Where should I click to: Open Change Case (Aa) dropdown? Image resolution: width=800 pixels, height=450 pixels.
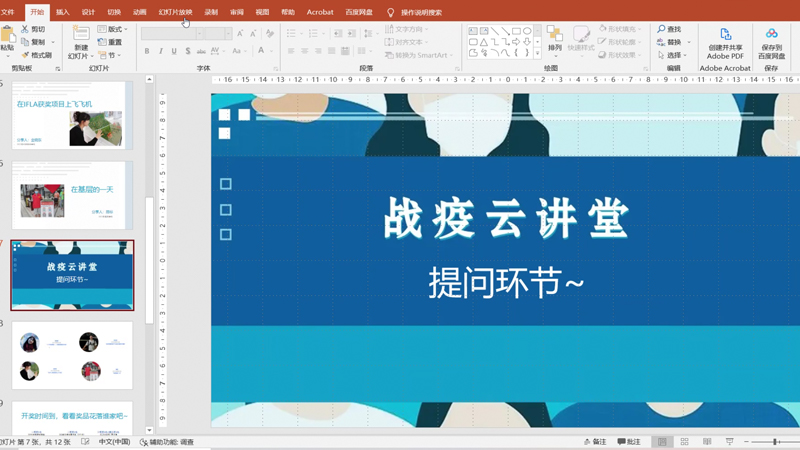pos(238,51)
